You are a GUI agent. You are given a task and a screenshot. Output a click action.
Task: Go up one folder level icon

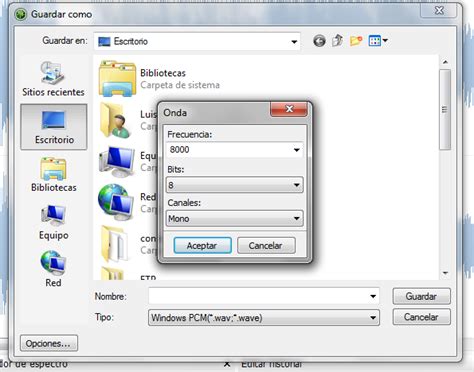tap(337, 41)
